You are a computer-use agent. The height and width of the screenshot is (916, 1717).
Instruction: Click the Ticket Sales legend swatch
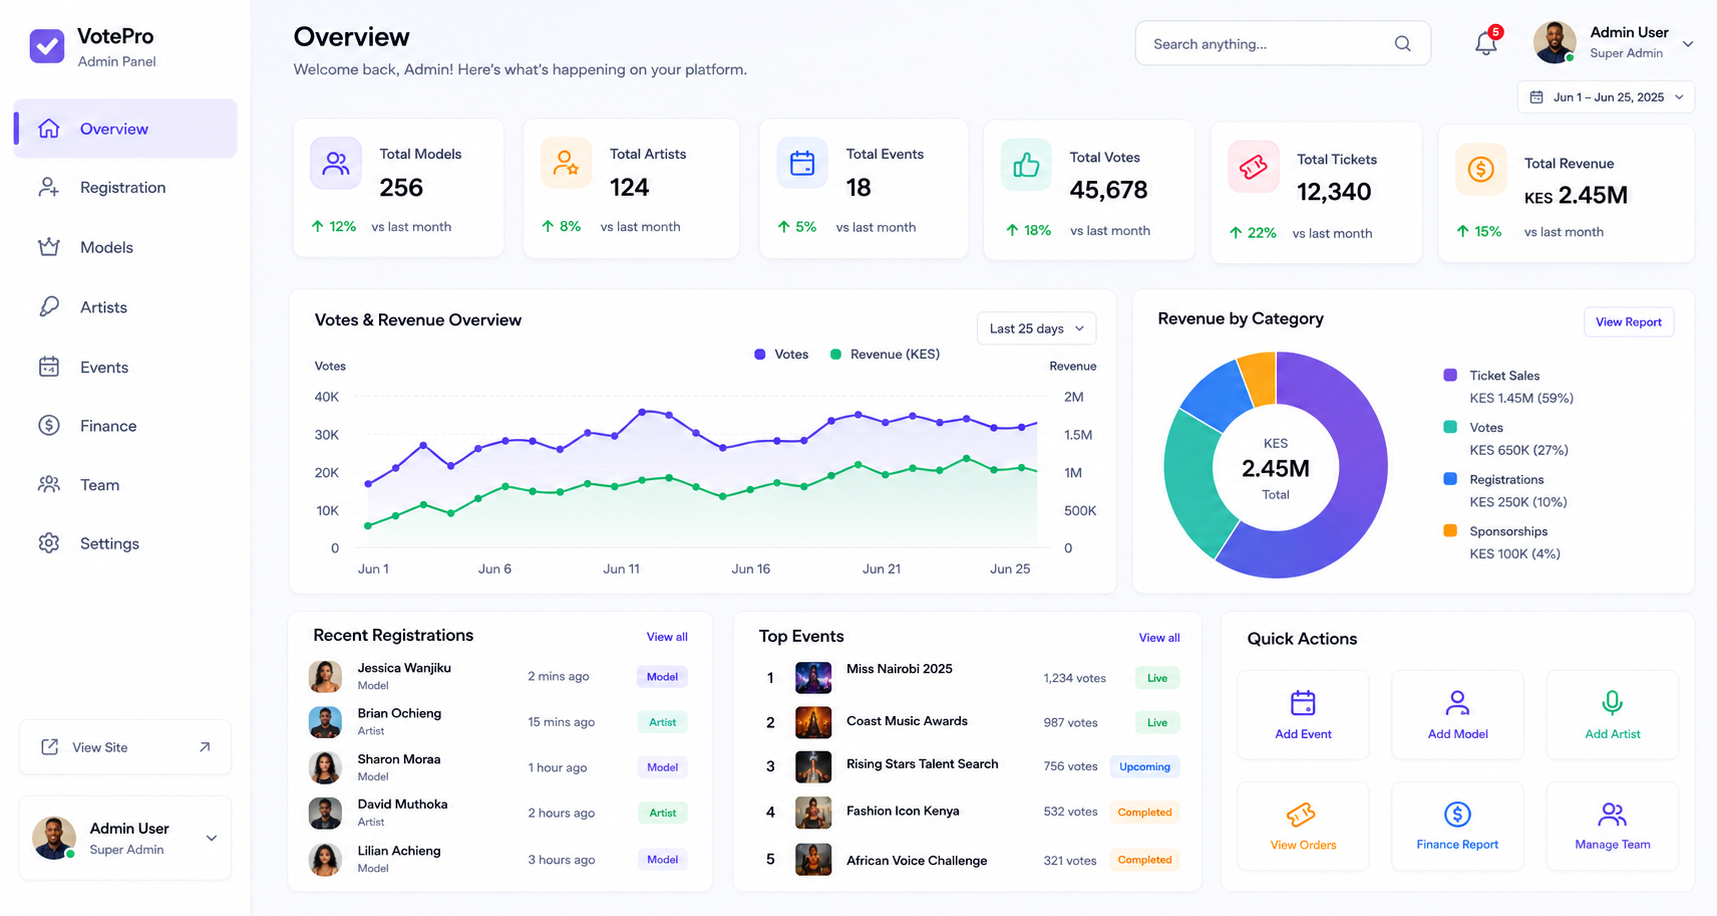click(x=1450, y=375)
